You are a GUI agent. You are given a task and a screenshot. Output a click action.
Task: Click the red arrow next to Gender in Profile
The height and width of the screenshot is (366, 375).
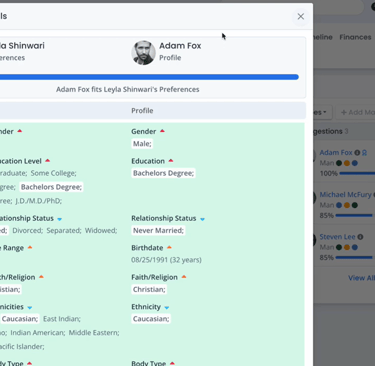[162, 131]
